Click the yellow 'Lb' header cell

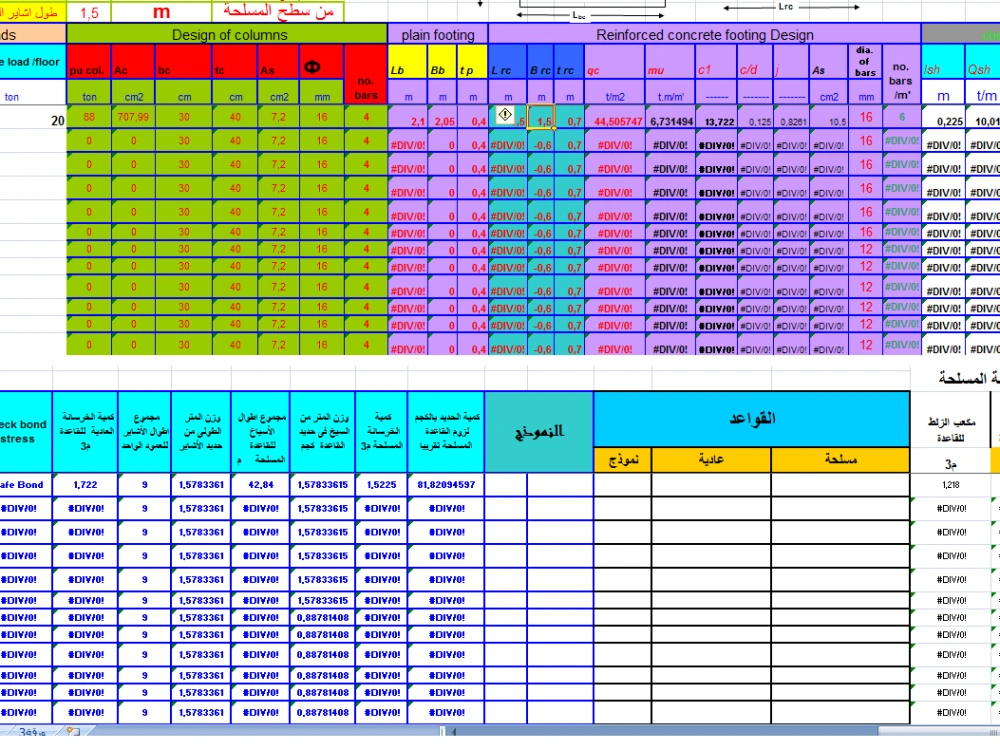[x=407, y=62]
